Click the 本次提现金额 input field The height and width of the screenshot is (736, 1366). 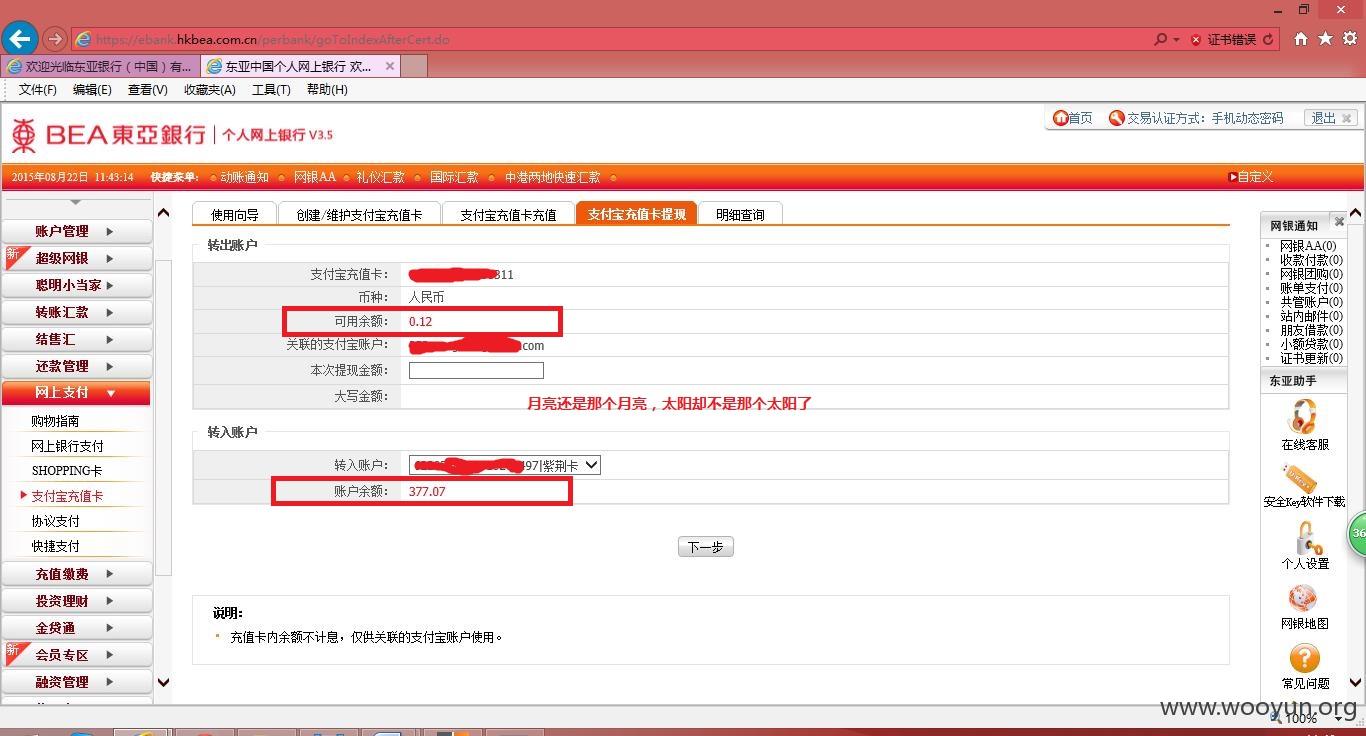click(x=476, y=370)
